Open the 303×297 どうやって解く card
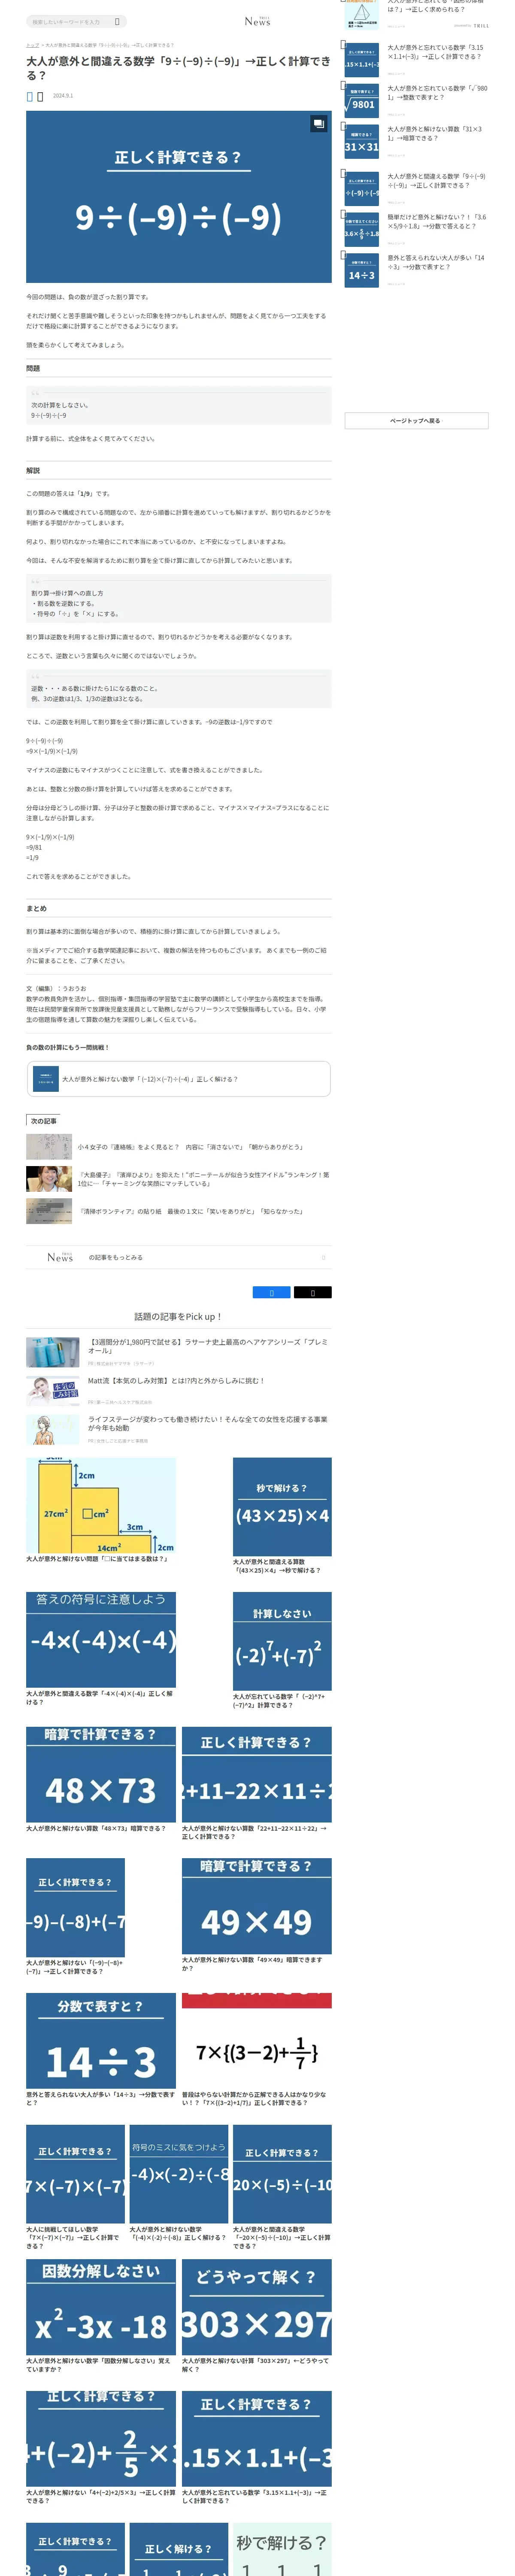Viewport: 515px width, 2576px height. coord(256,2316)
